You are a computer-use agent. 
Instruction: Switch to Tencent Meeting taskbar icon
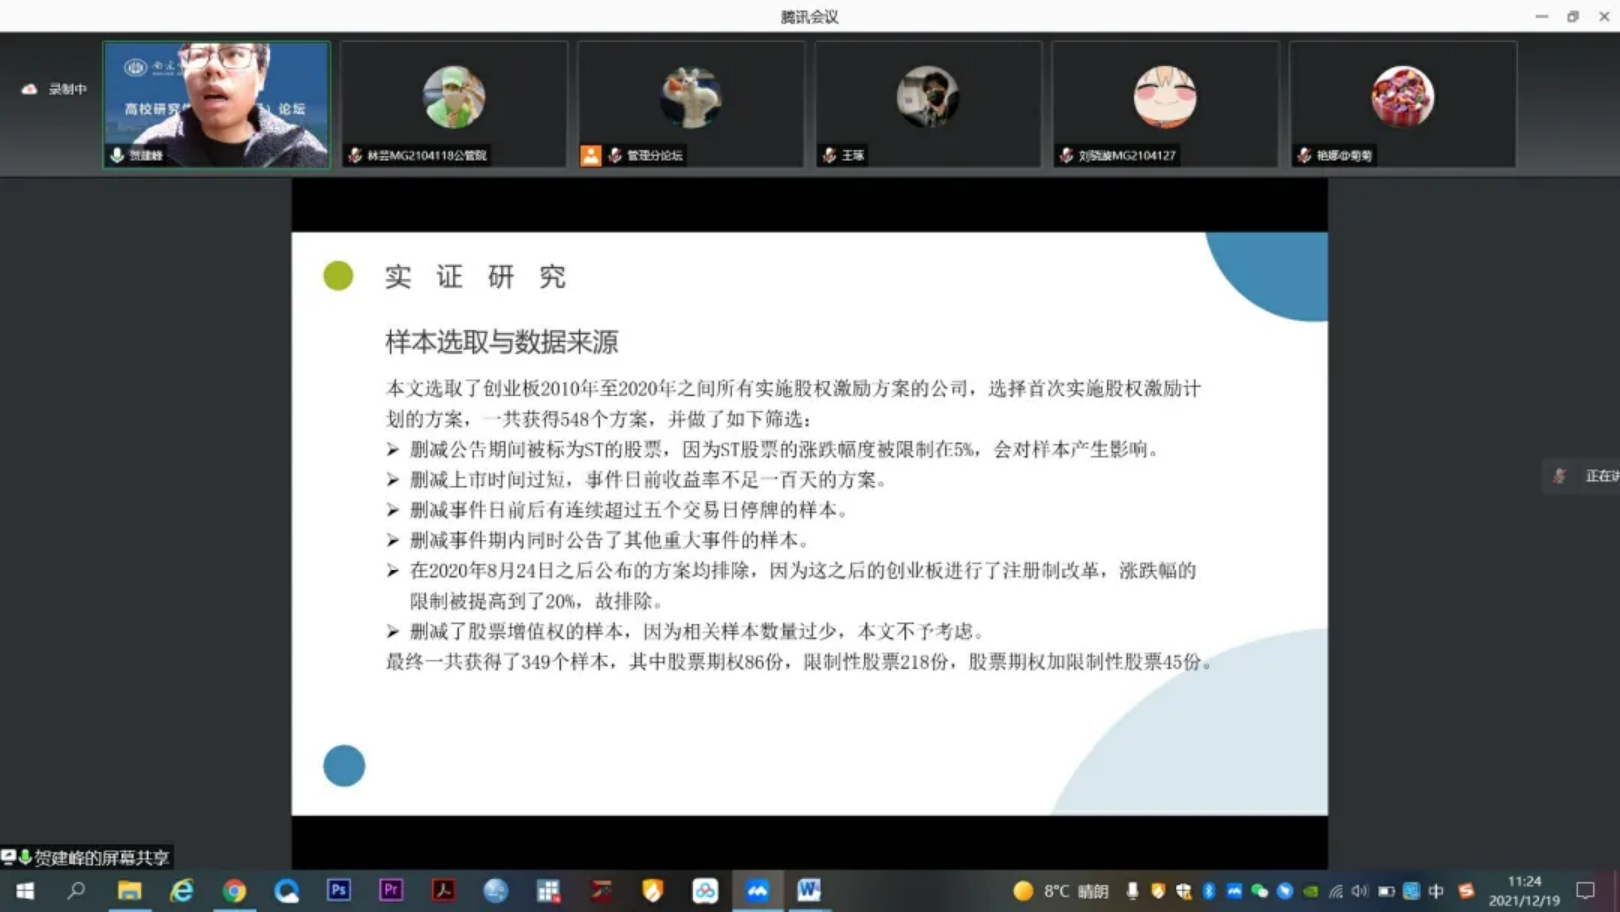(757, 890)
